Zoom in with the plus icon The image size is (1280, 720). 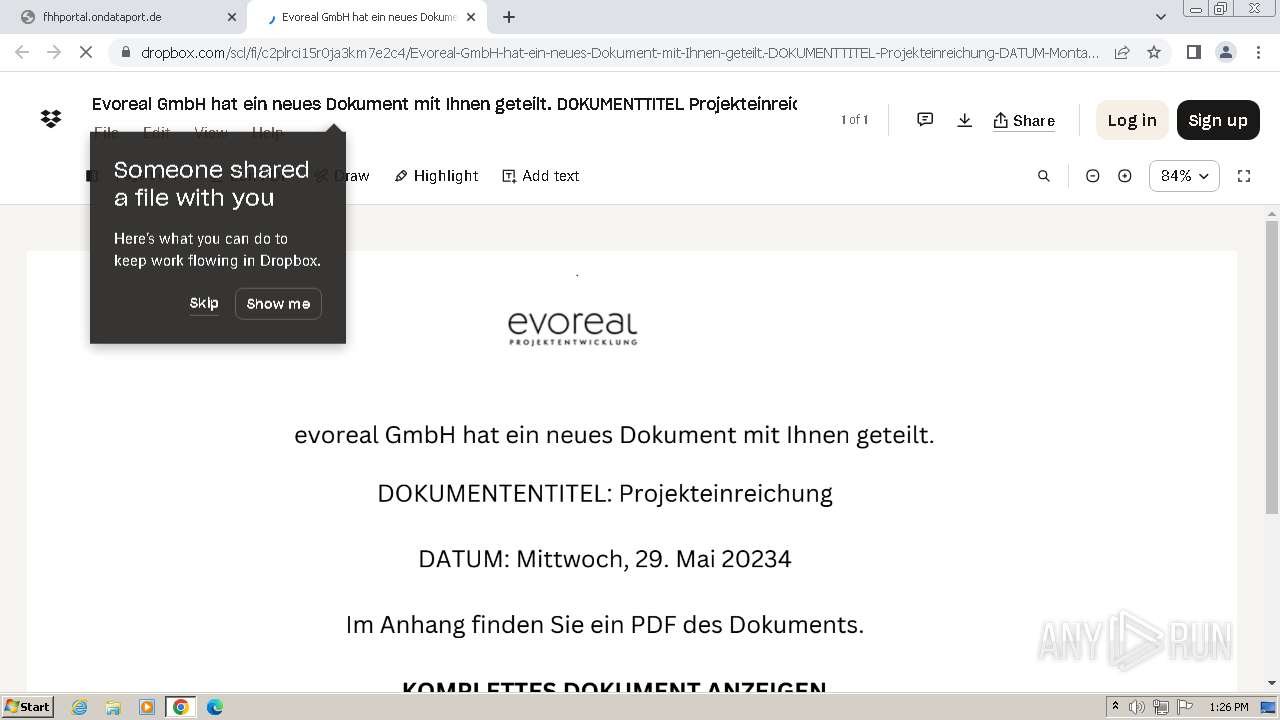(1125, 176)
